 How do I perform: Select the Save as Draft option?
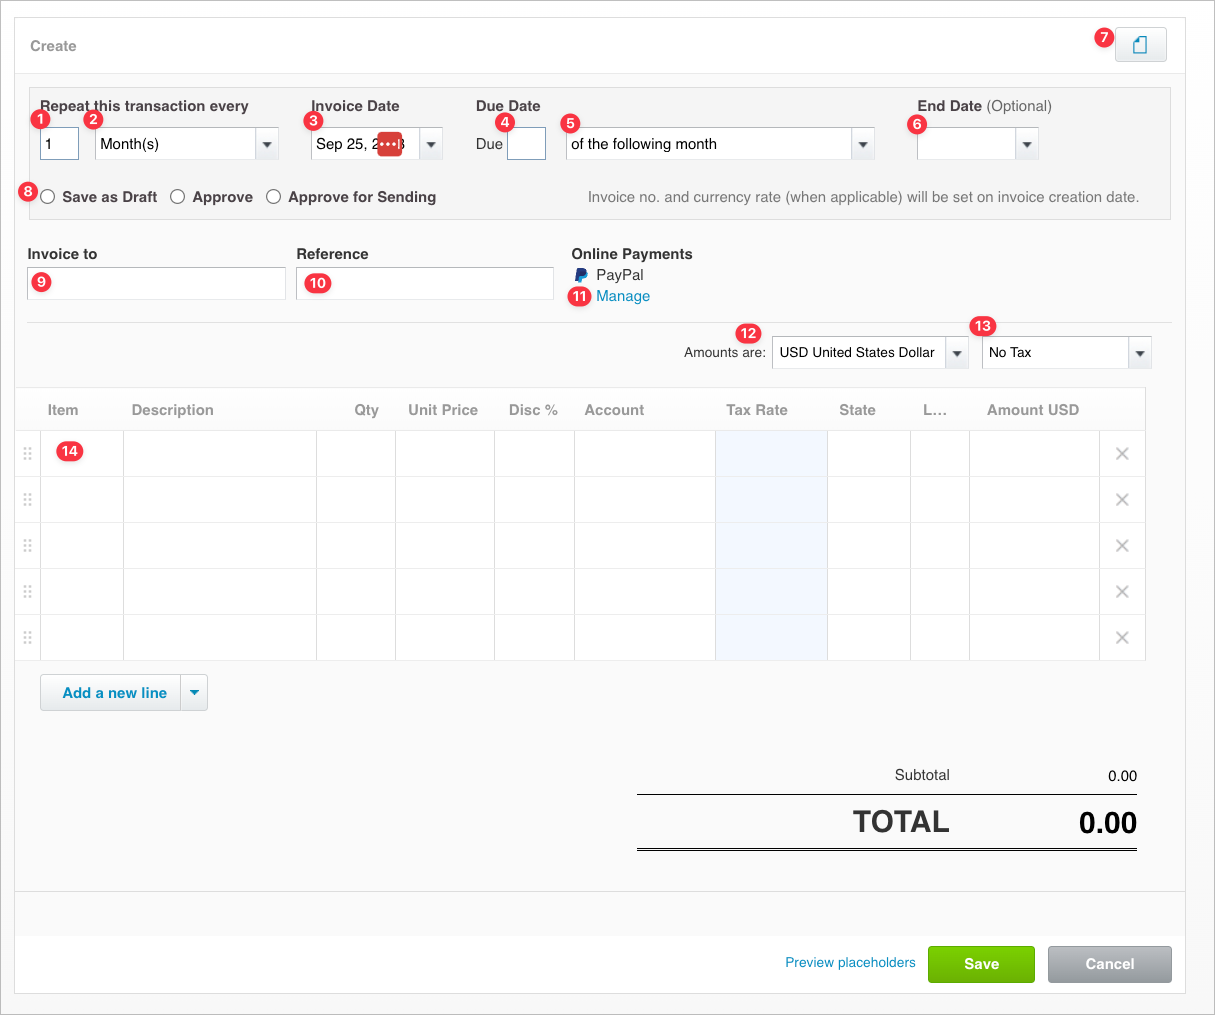tap(47, 196)
